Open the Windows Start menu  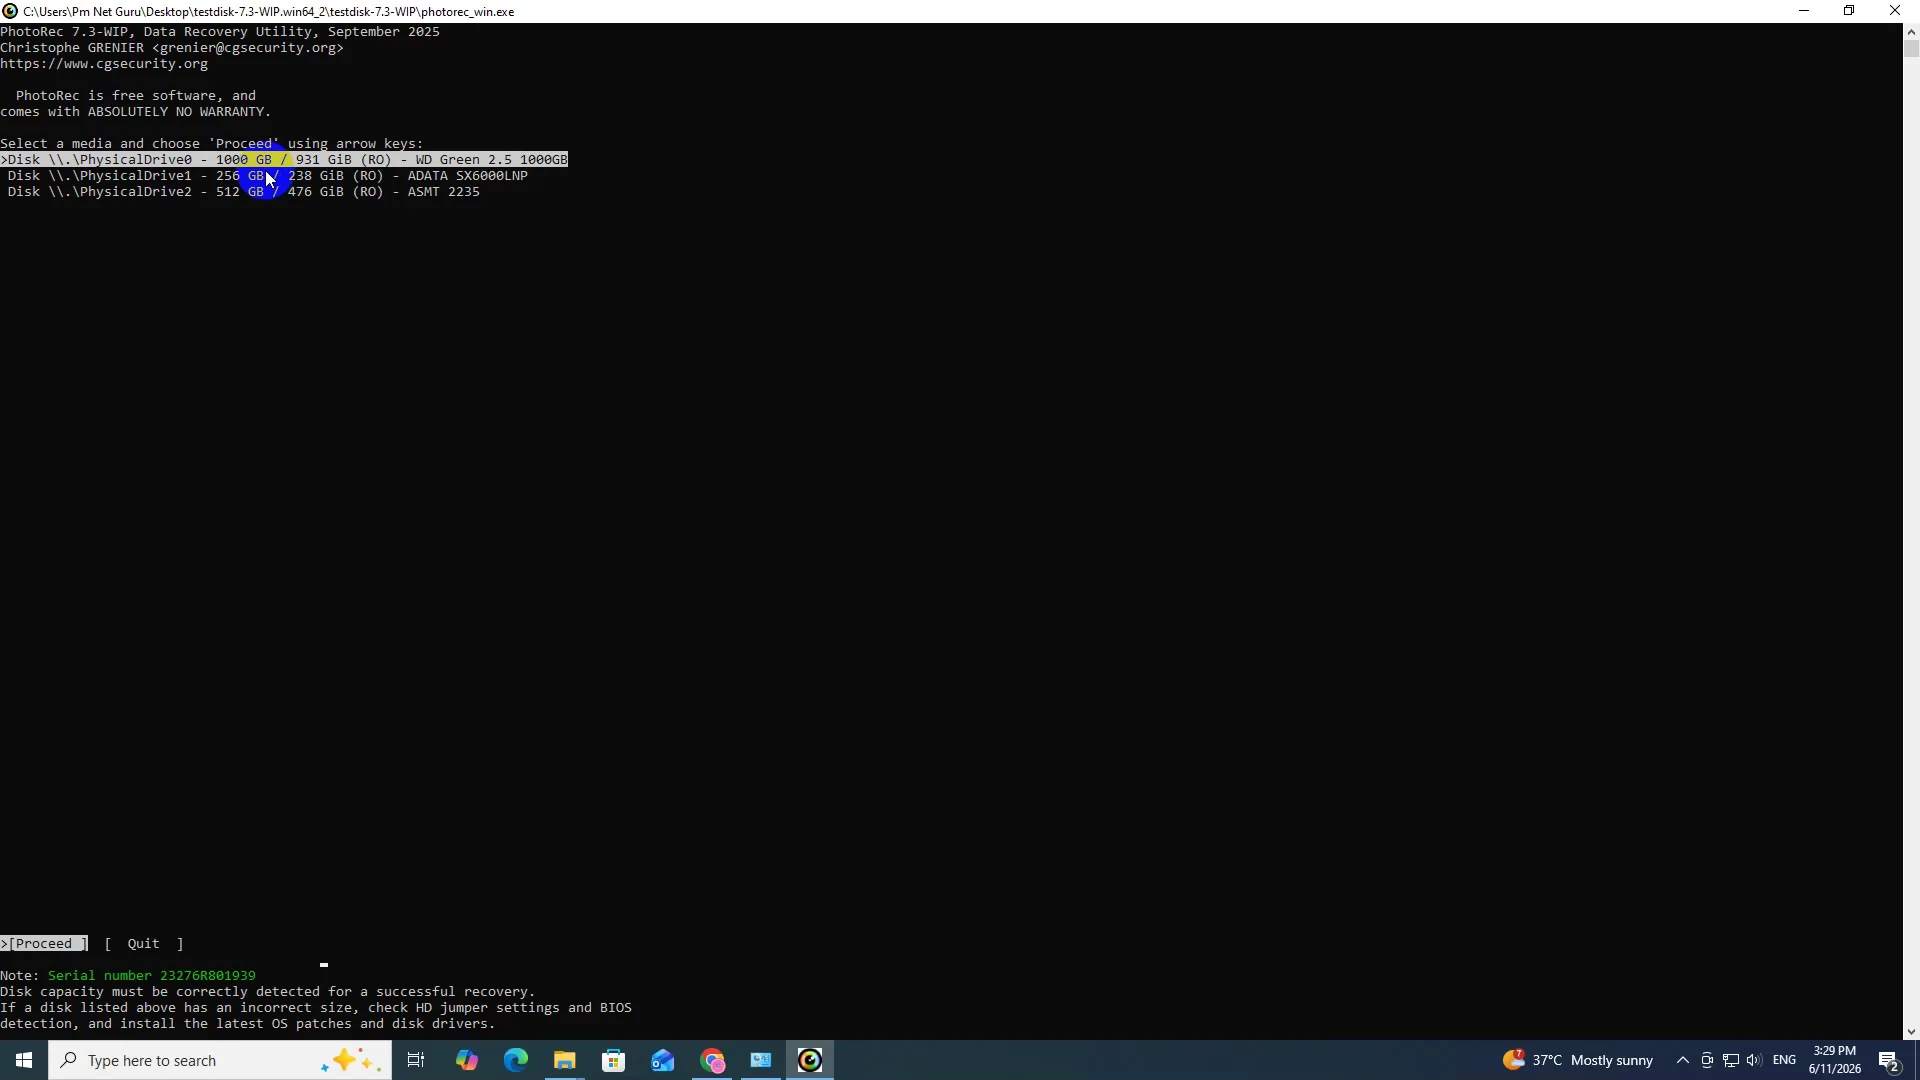tap(24, 1060)
